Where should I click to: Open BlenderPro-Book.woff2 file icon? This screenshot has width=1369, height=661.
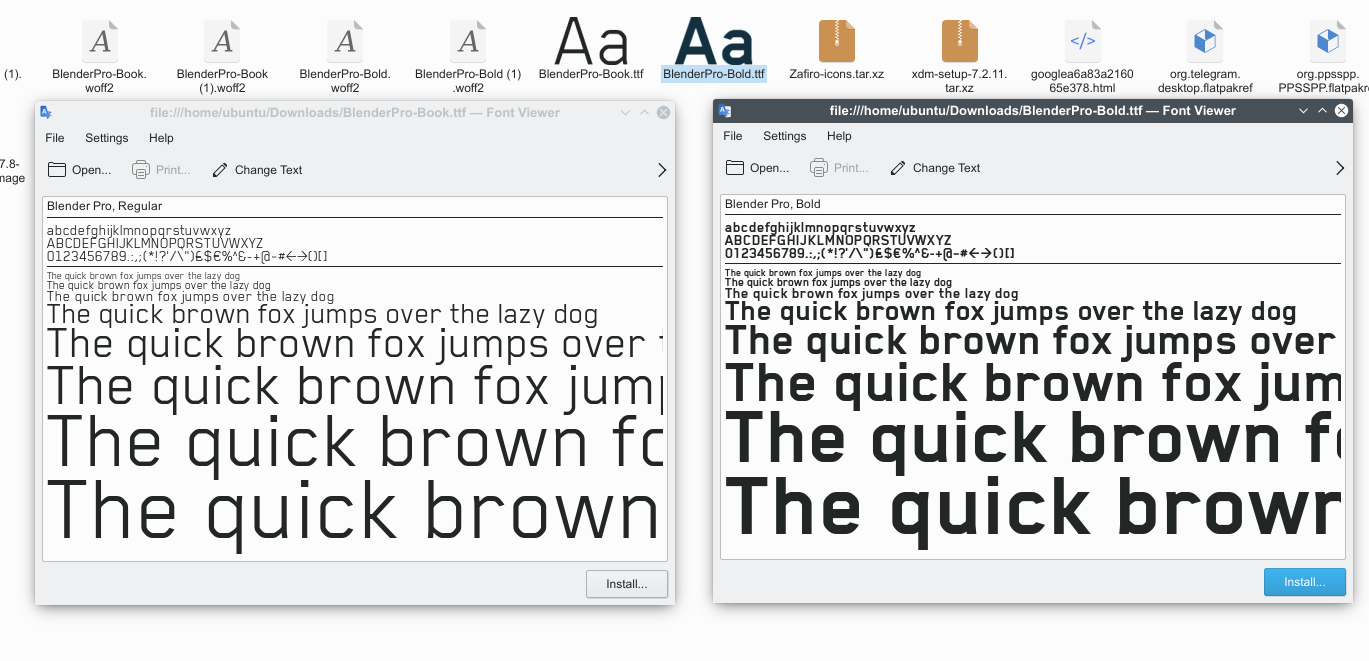(x=100, y=41)
